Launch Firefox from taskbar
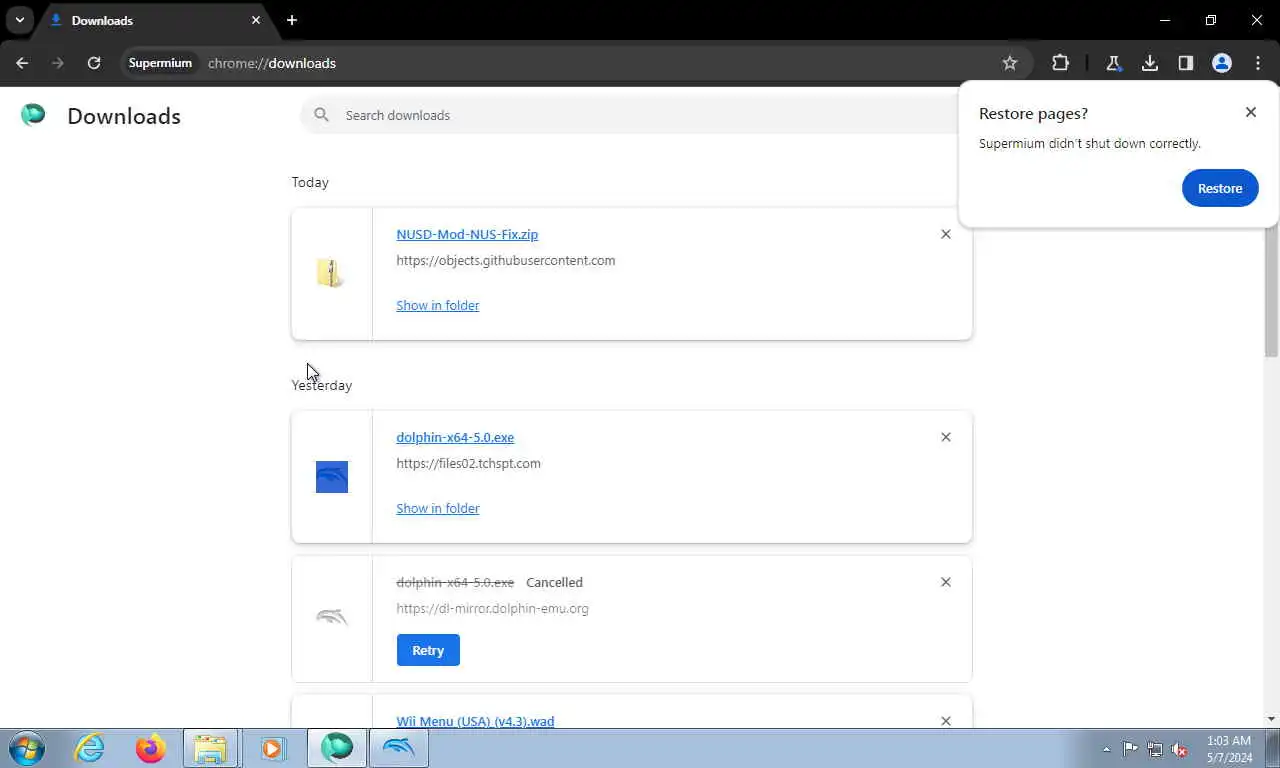The width and height of the screenshot is (1280, 768). pos(151,748)
